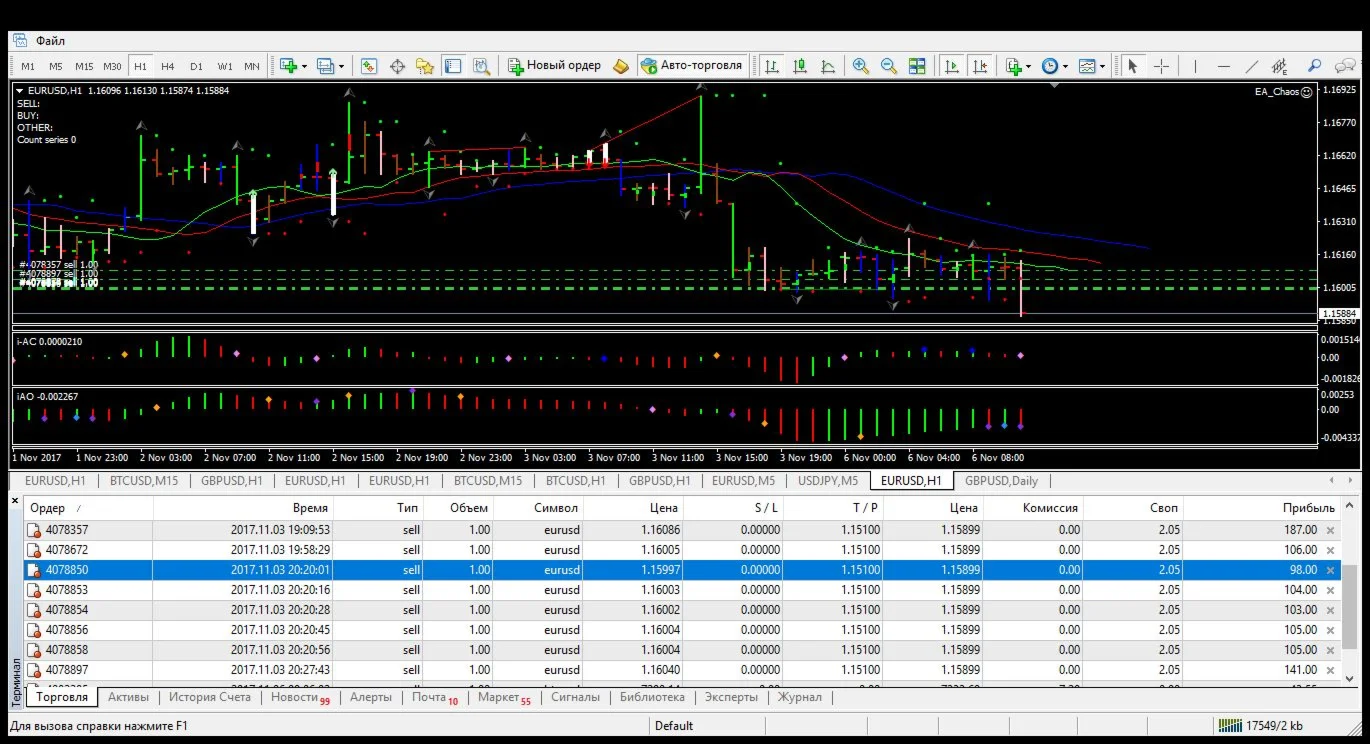Switch to the USDJPY,M5 chart tab
The width and height of the screenshot is (1370, 744).
828,481
